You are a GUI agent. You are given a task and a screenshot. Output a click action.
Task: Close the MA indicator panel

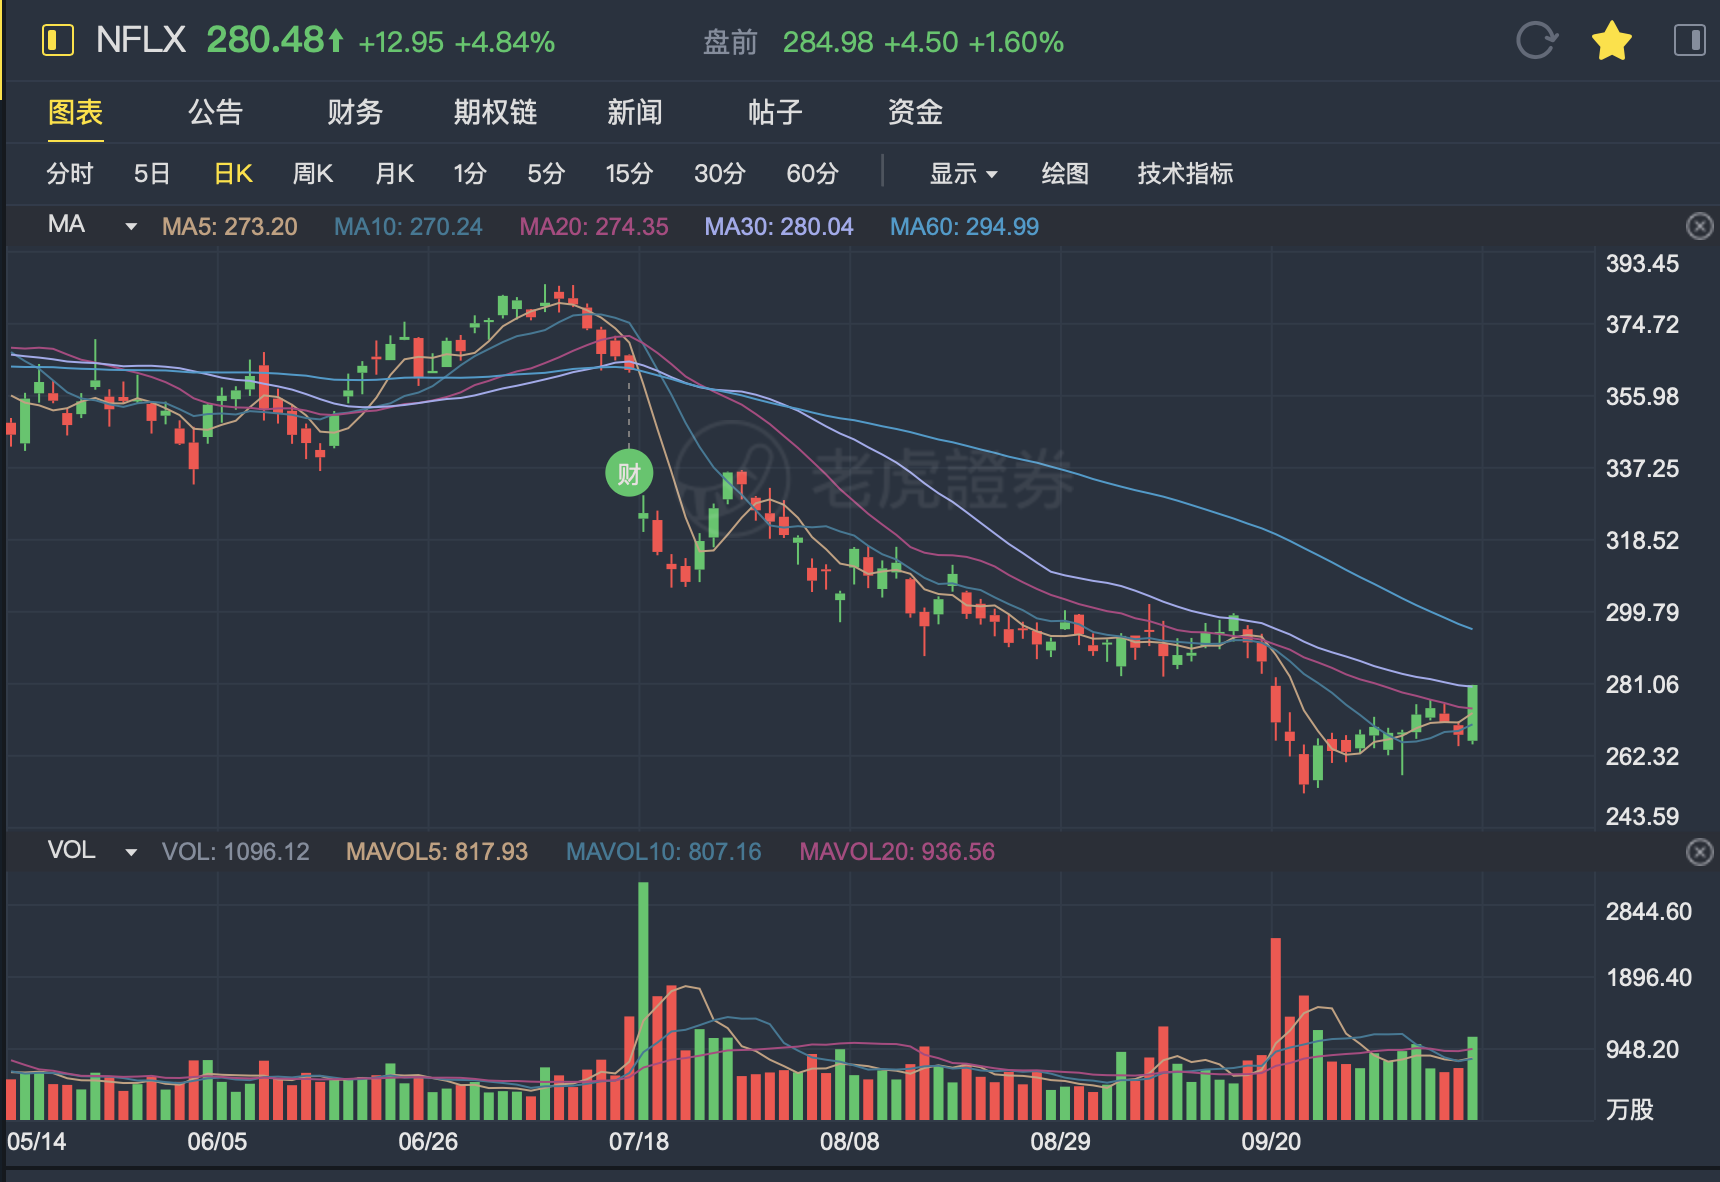tap(1699, 227)
